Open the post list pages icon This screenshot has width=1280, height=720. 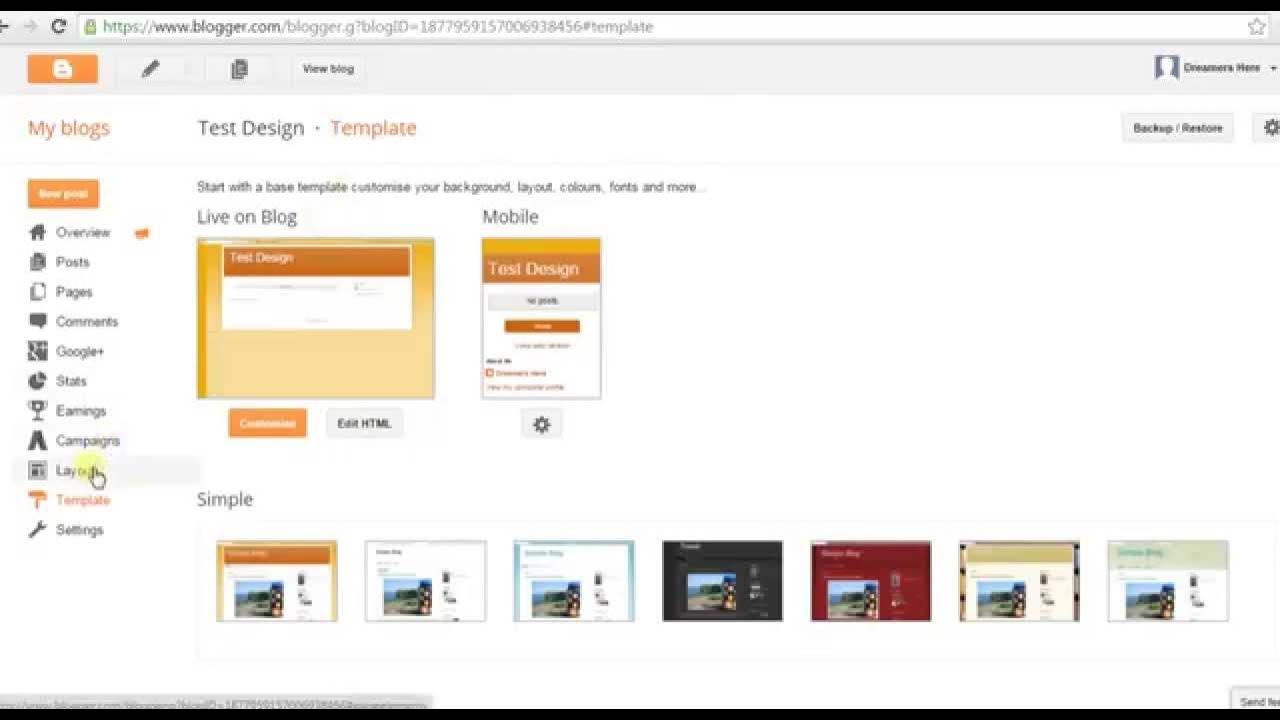click(238, 69)
